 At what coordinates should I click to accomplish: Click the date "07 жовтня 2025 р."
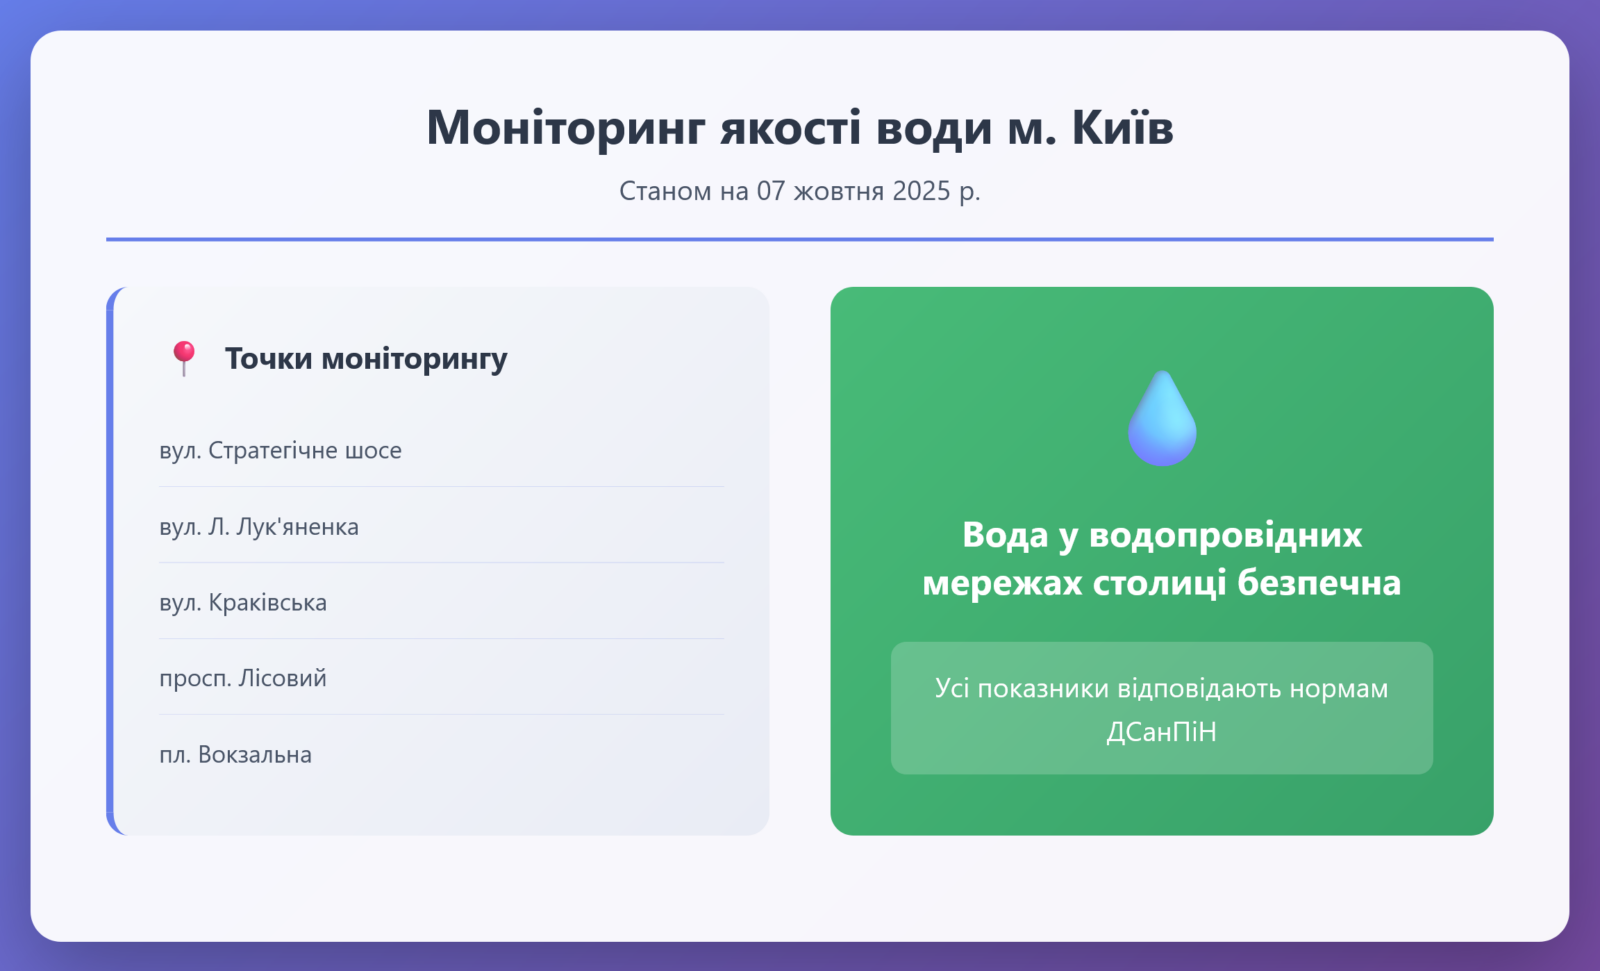[x=868, y=191]
